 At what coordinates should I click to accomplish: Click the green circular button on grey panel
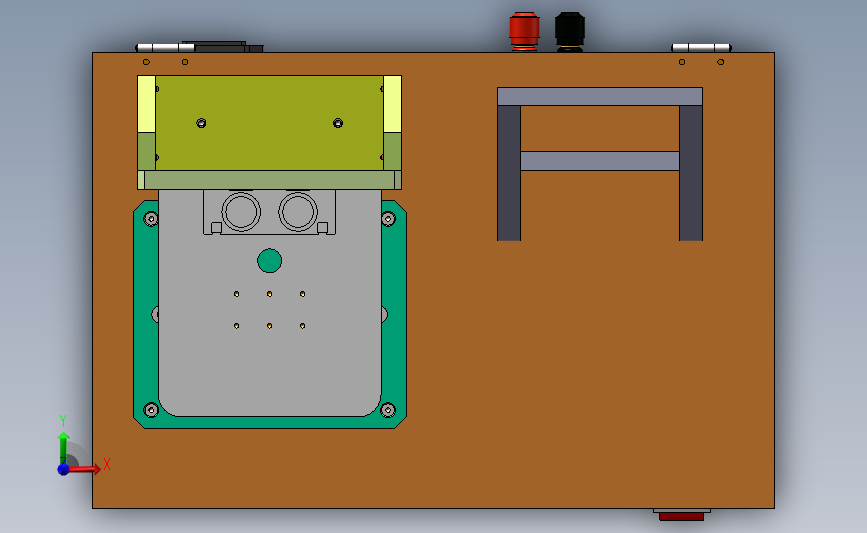coord(269,261)
